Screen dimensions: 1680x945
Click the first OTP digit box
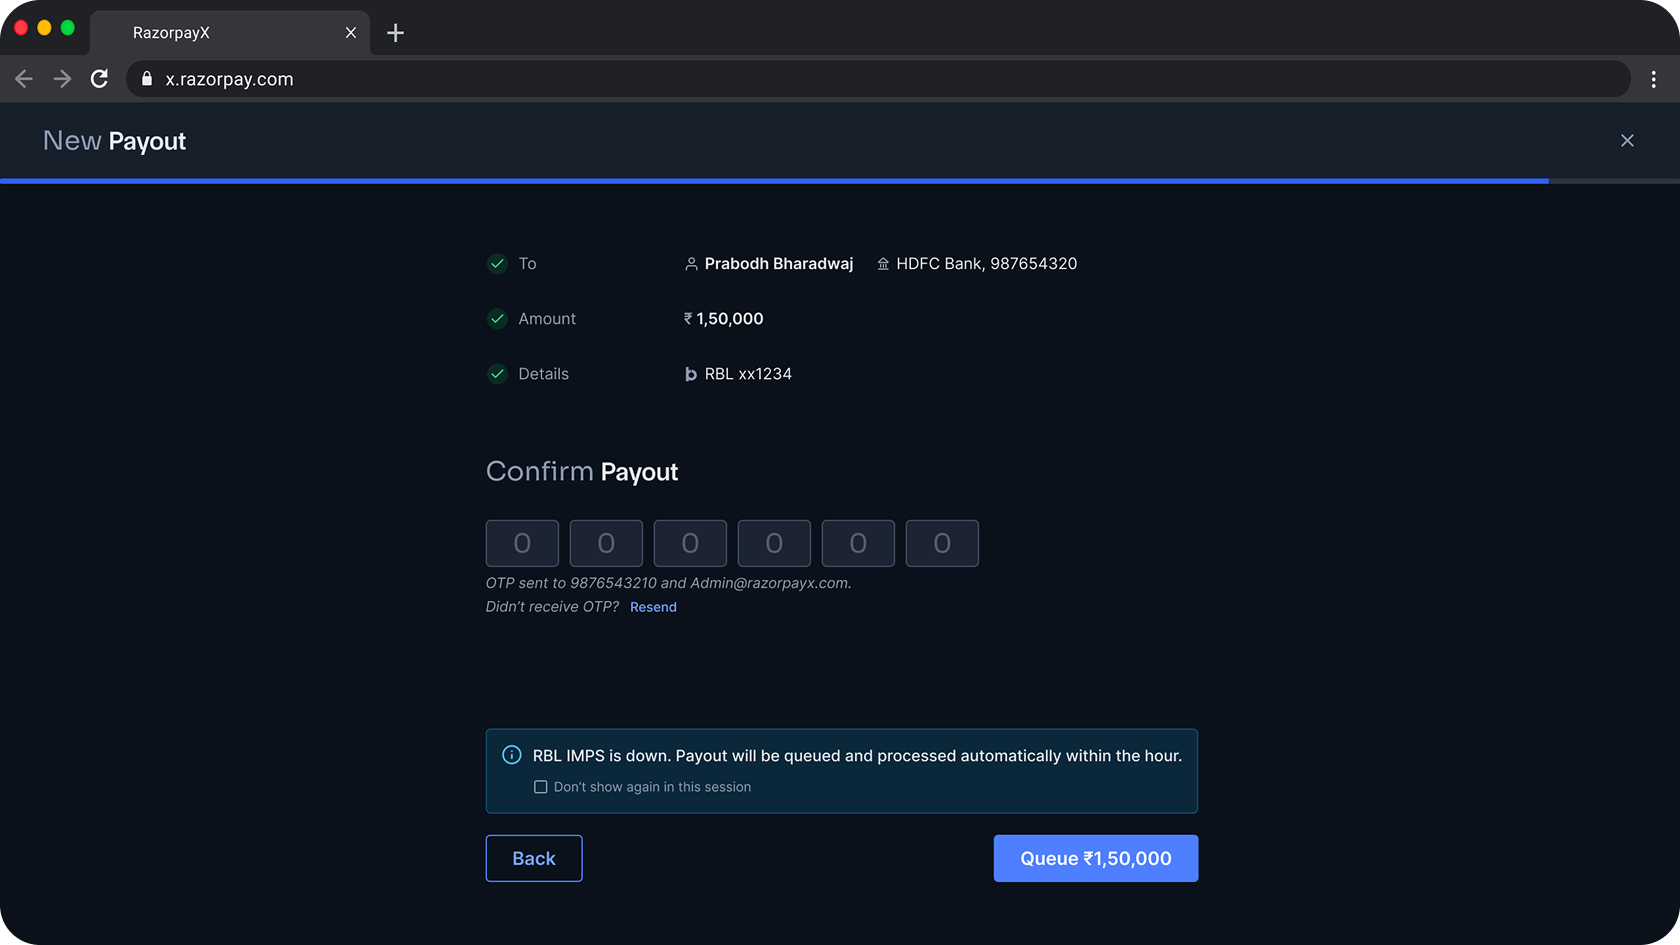522,543
